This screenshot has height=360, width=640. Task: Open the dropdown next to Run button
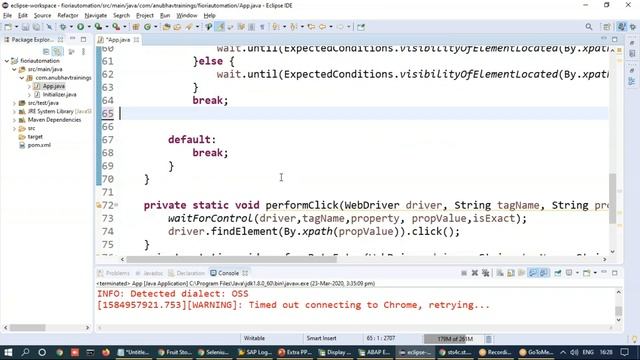coord(89,27)
